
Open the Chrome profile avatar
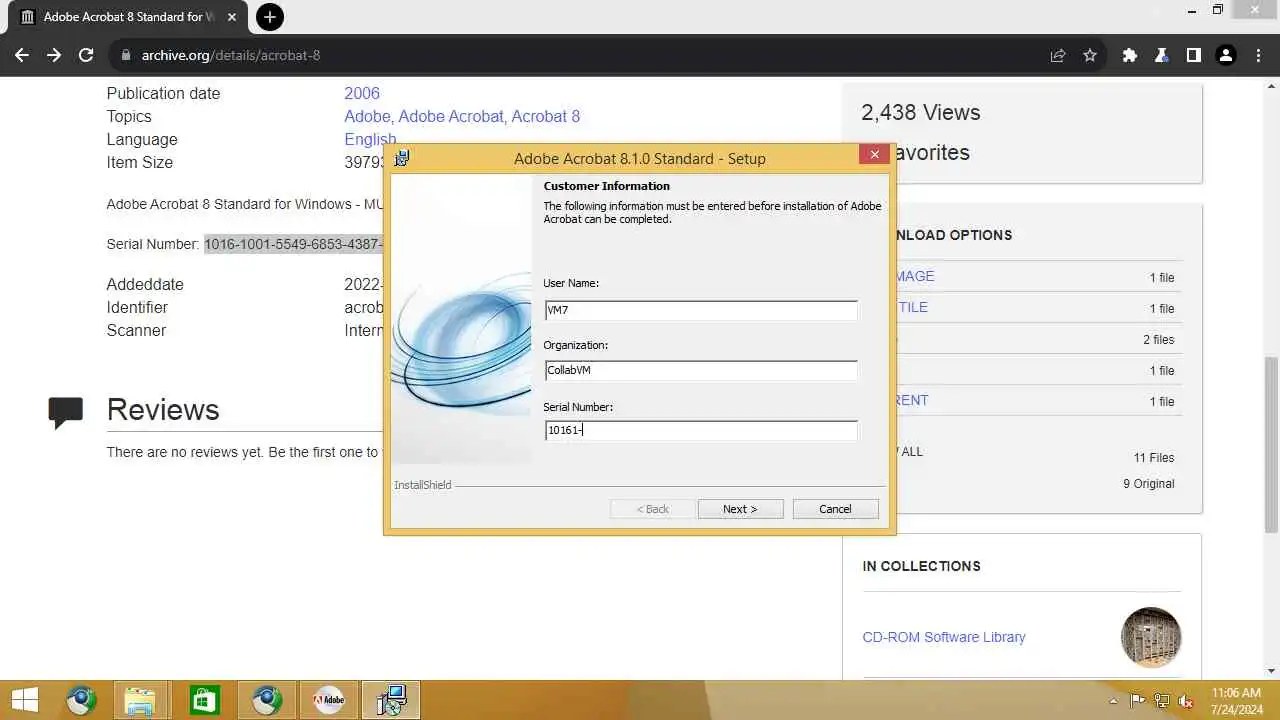point(1226,55)
